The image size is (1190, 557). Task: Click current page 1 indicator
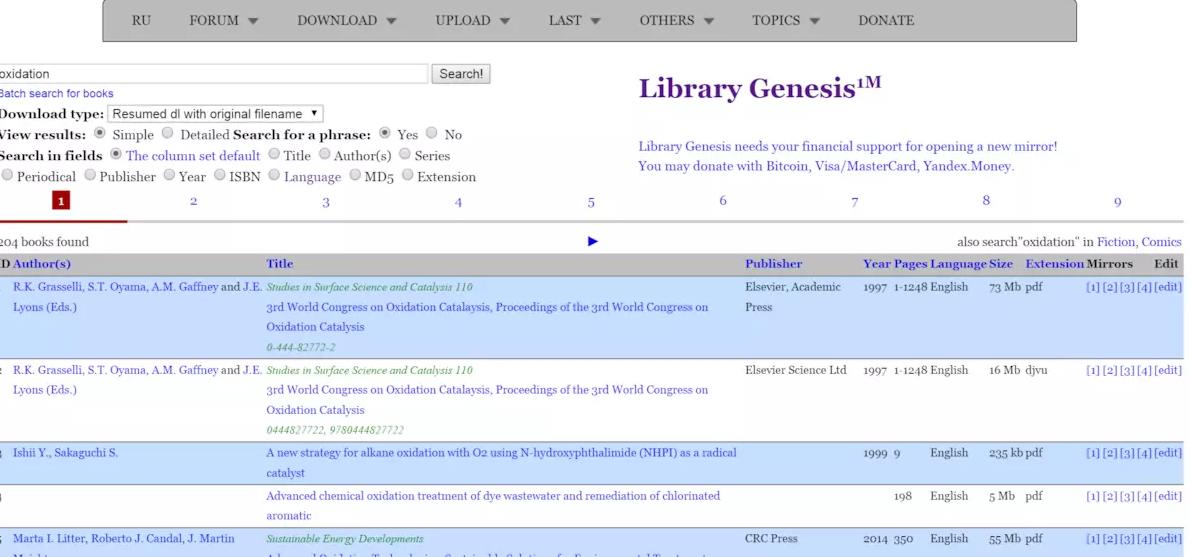[61, 200]
